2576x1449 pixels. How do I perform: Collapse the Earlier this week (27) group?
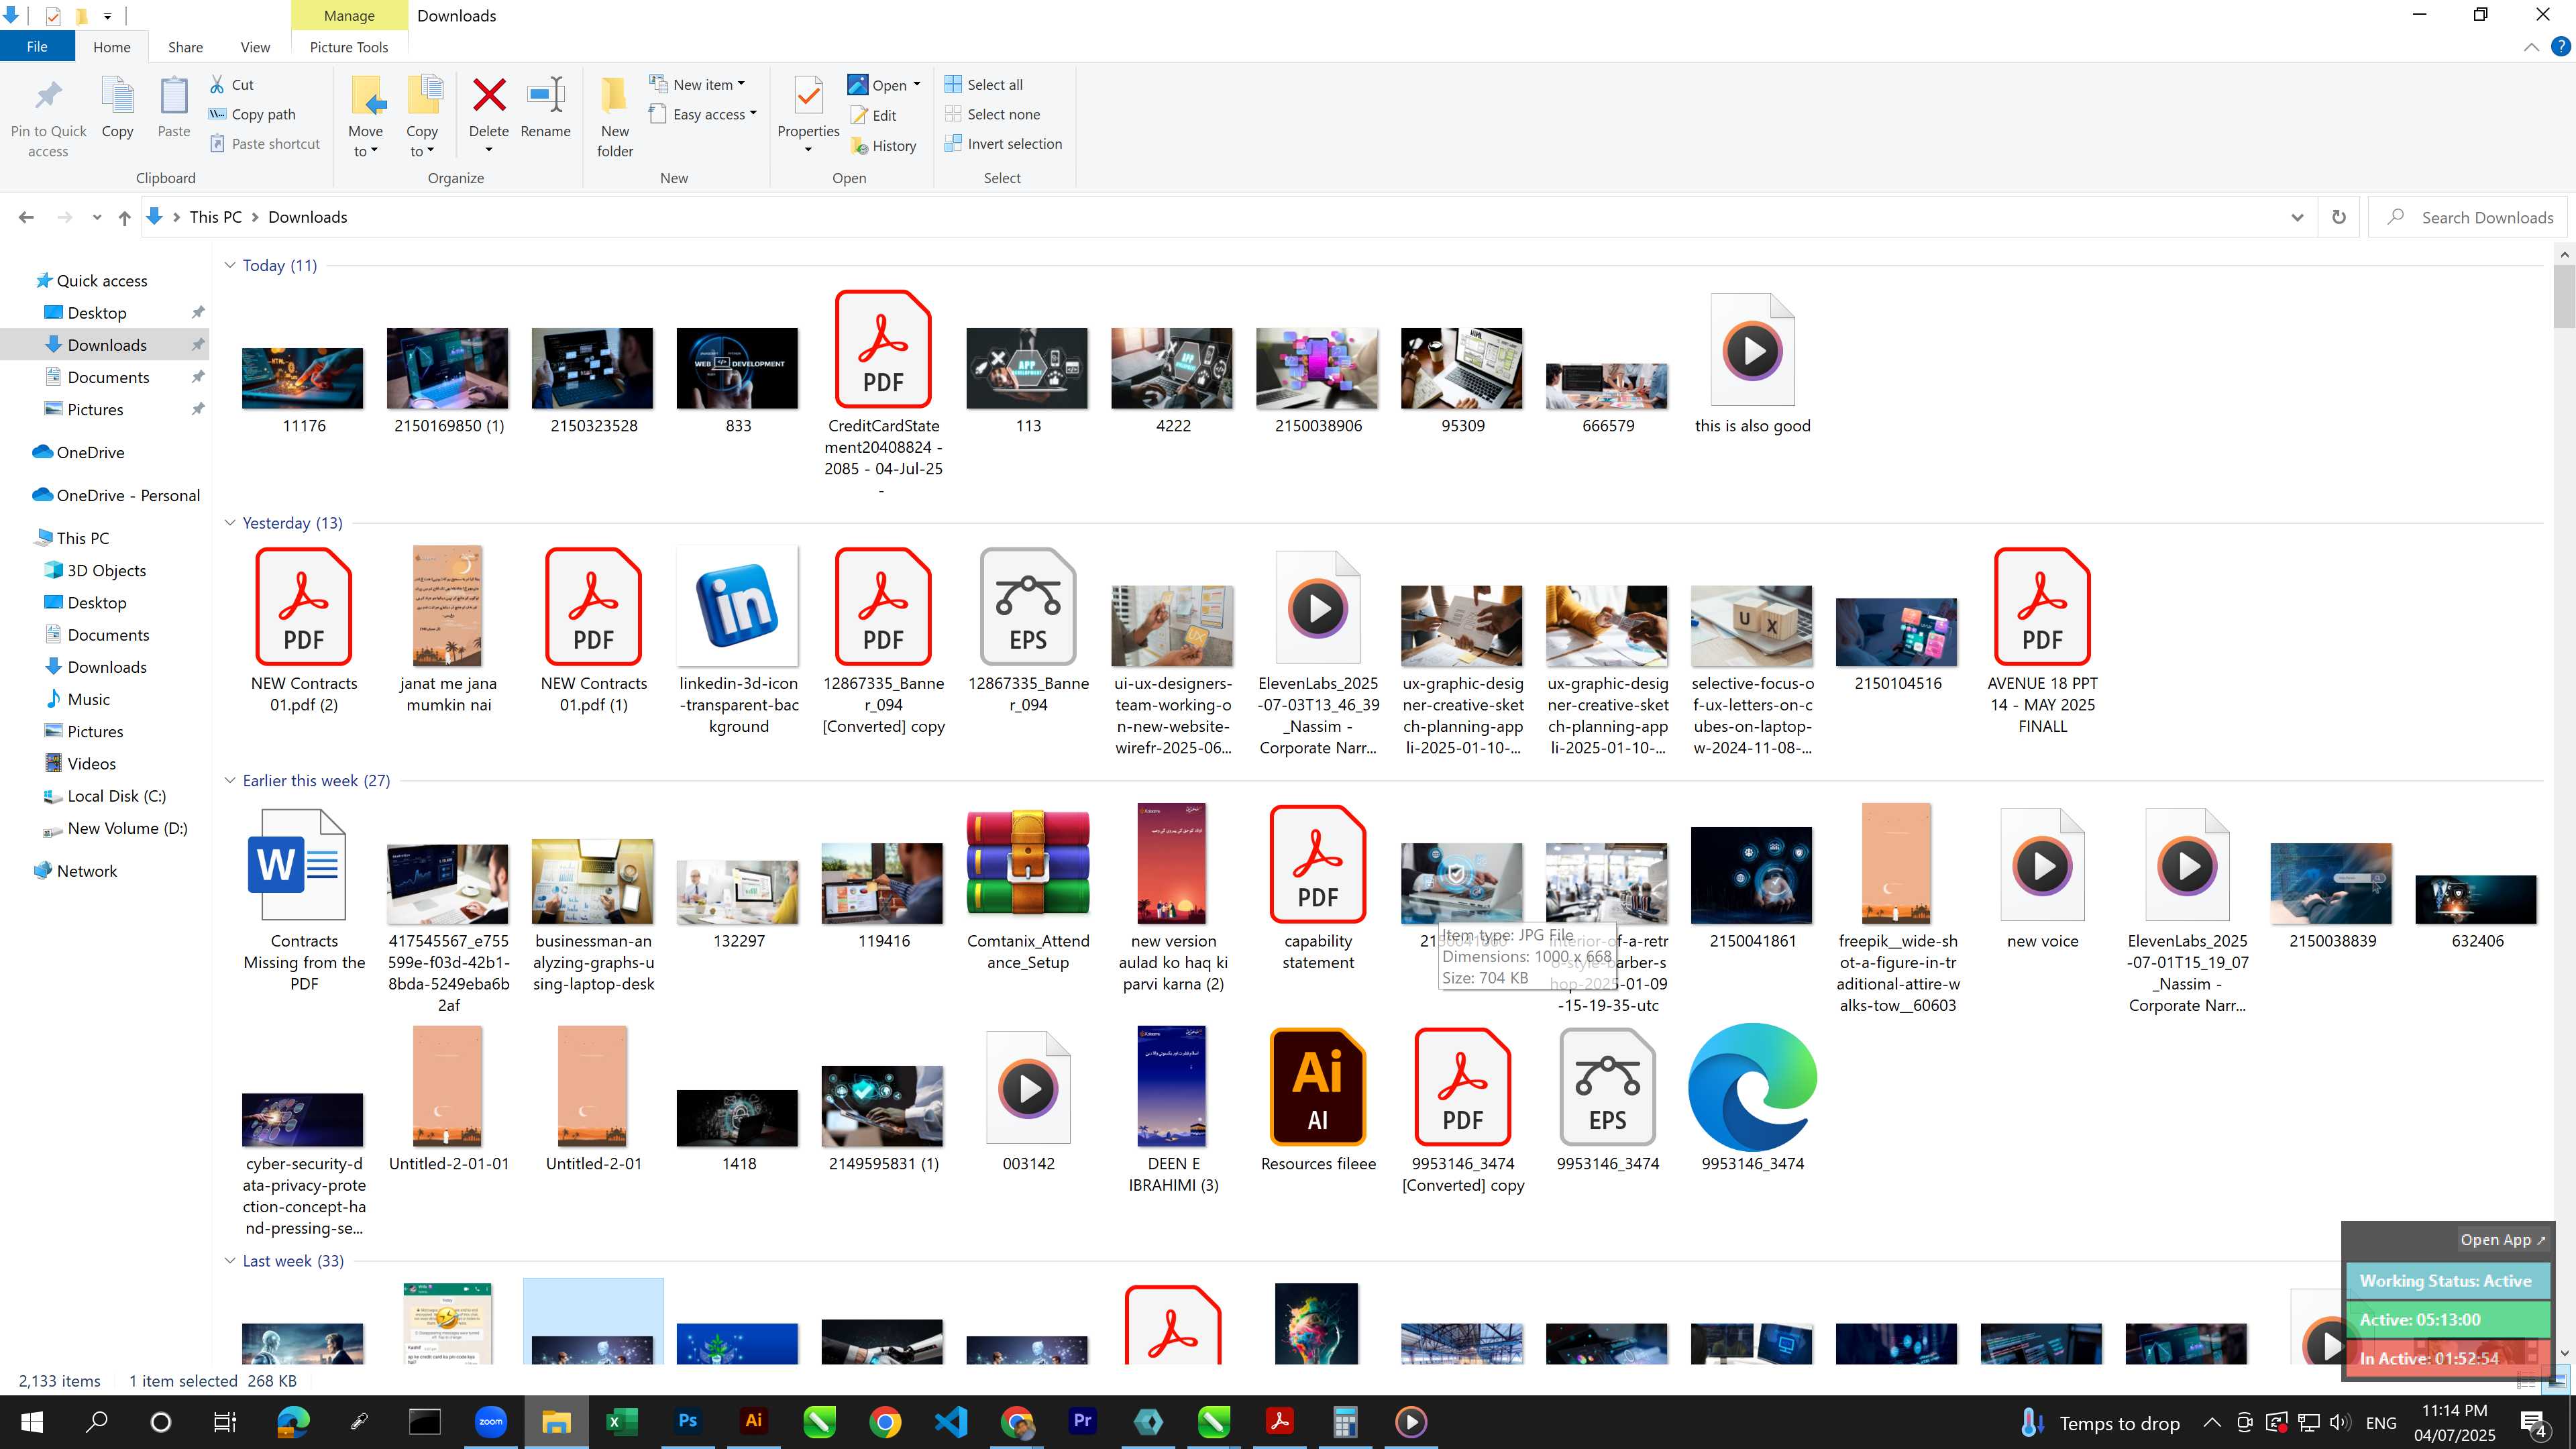click(230, 781)
